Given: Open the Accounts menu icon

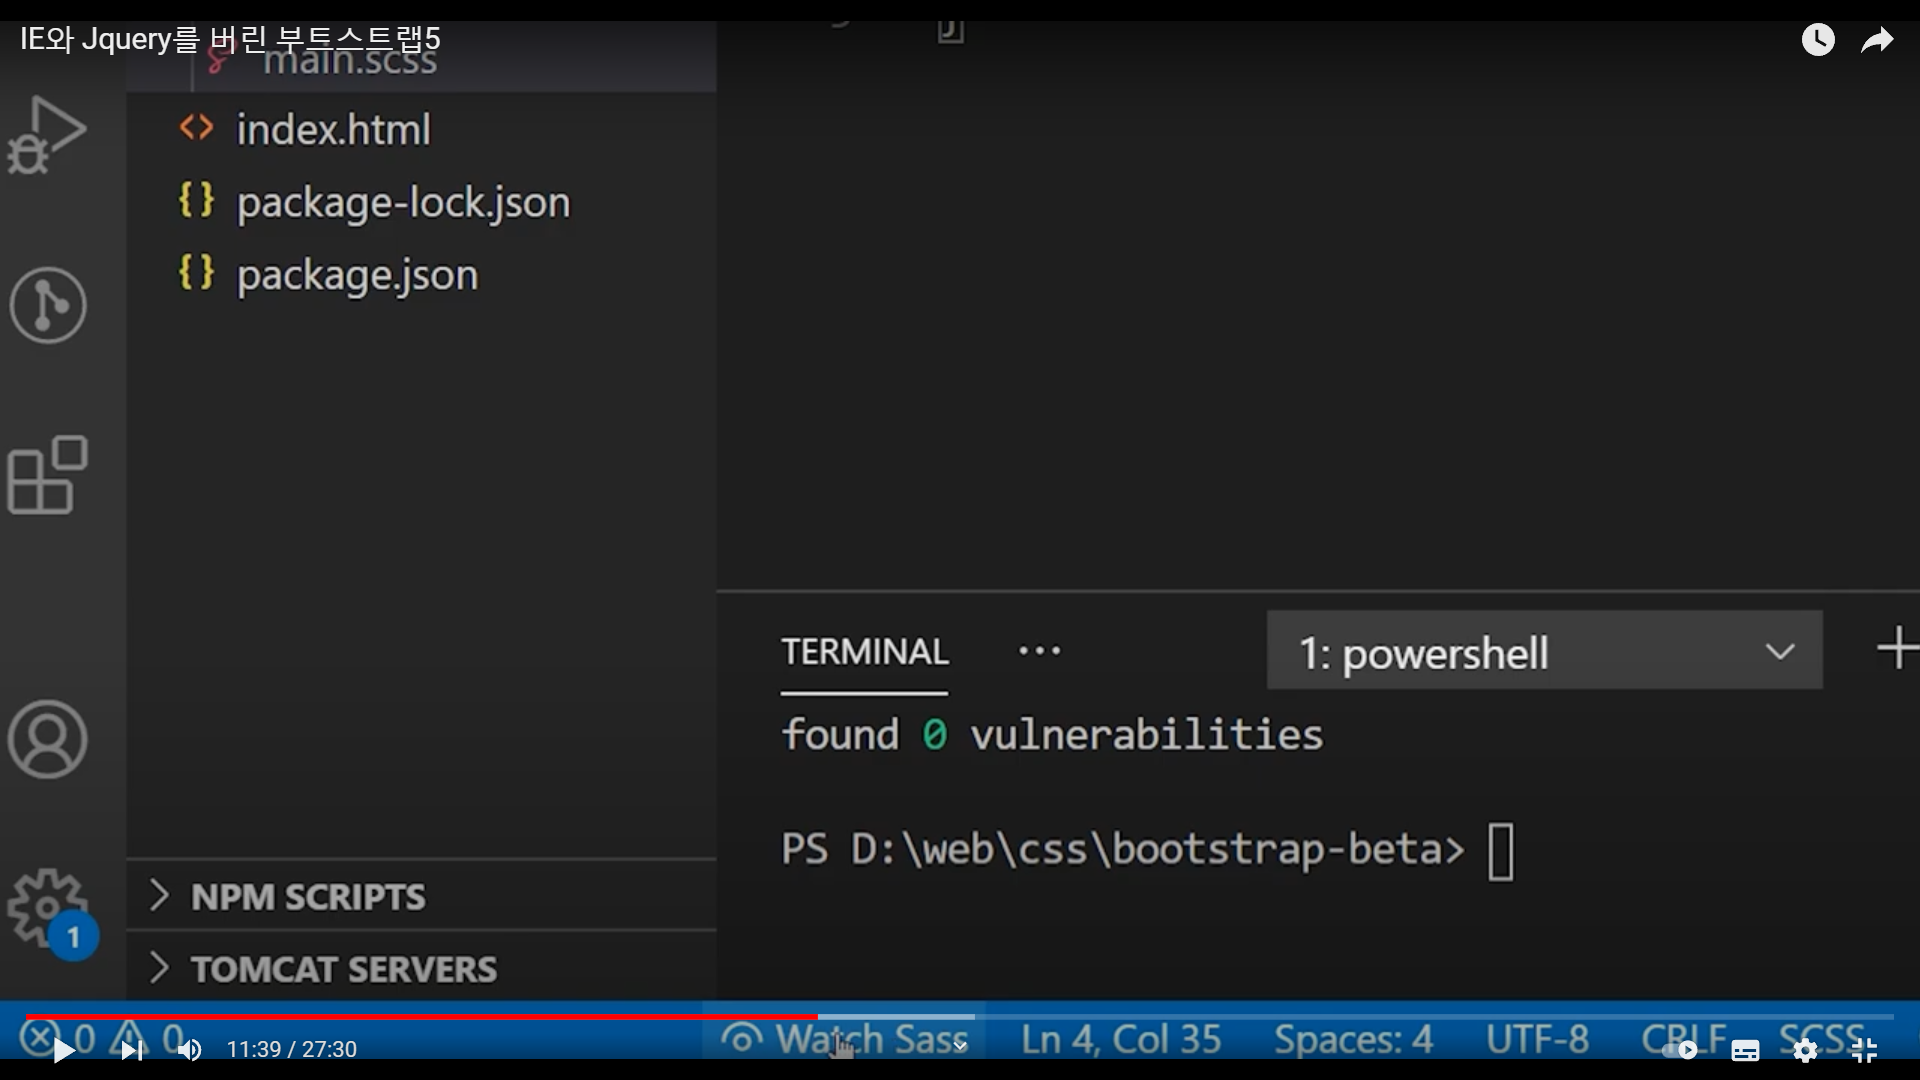Looking at the screenshot, I should (47, 740).
